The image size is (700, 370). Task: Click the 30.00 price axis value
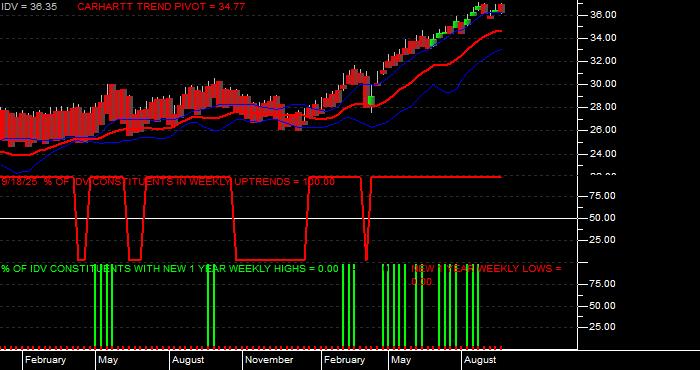click(x=602, y=84)
